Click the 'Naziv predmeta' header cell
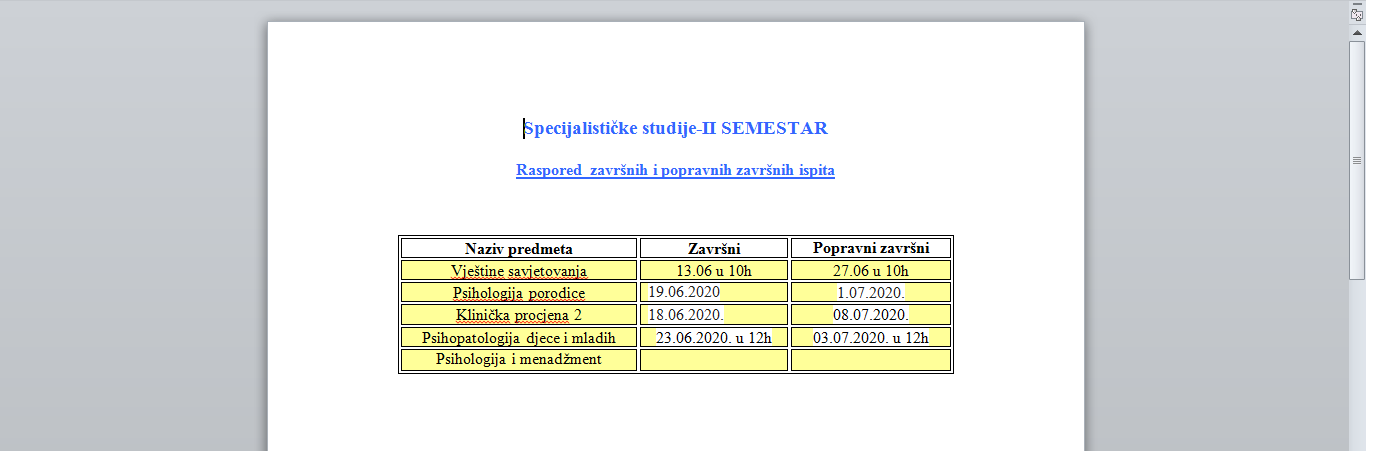This screenshot has height=451, width=1388. point(519,248)
